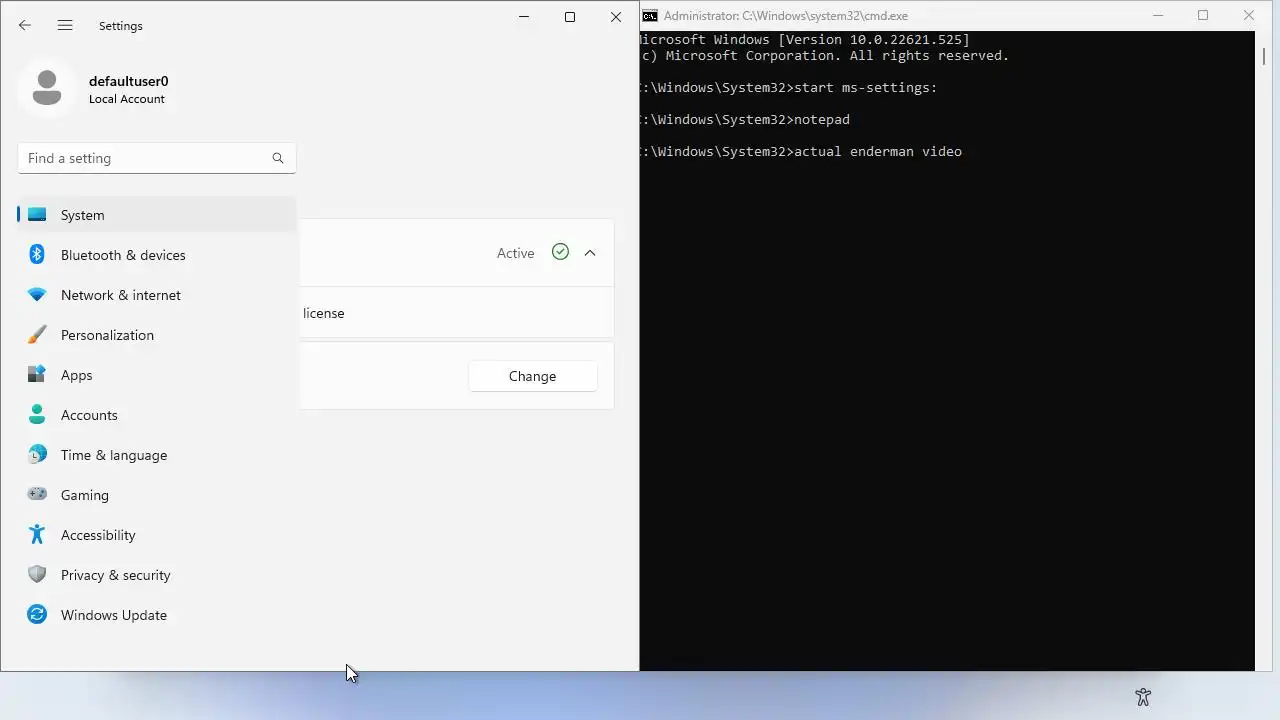Image resolution: width=1280 pixels, height=720 pixels.
Task: Click the Privacy & security shield icon
Action: (x=37, y=575)
